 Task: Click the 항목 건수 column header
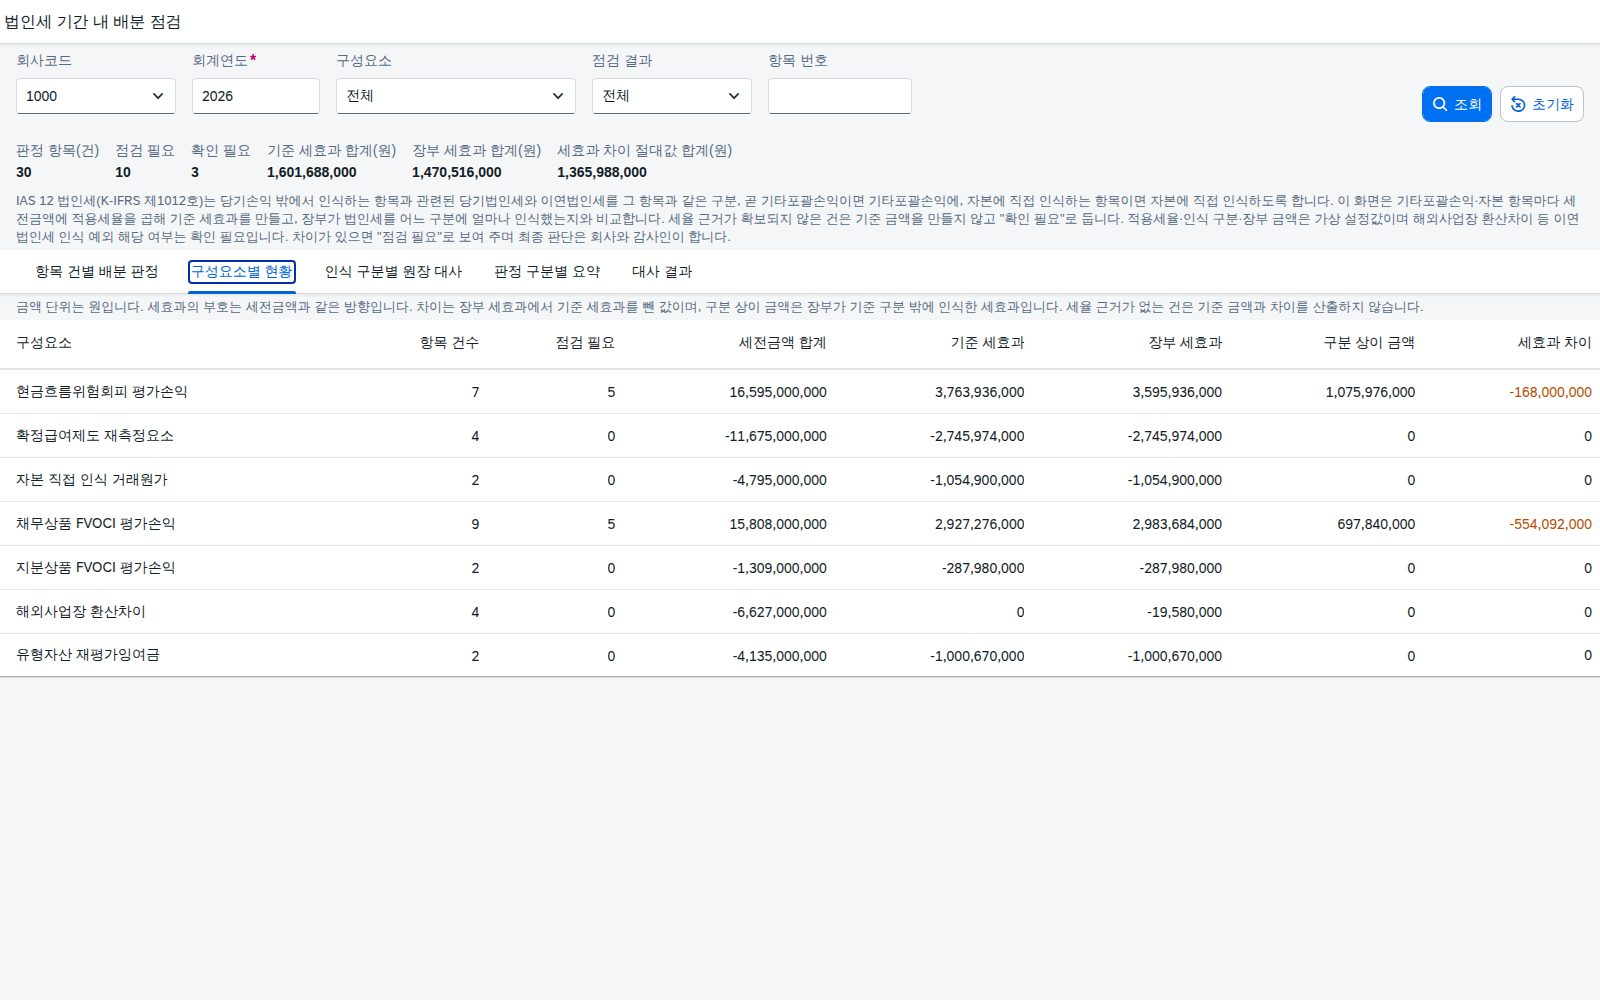449,343
